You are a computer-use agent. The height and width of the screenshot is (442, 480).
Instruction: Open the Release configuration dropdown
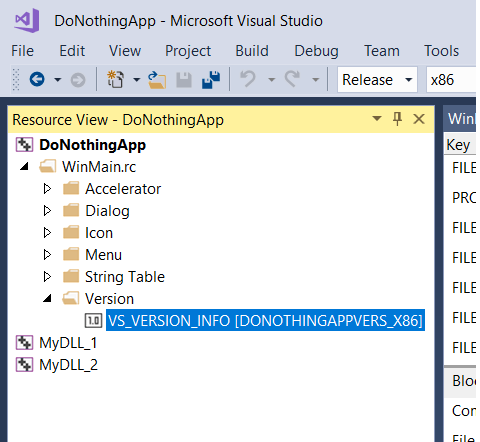click(377, 80)
